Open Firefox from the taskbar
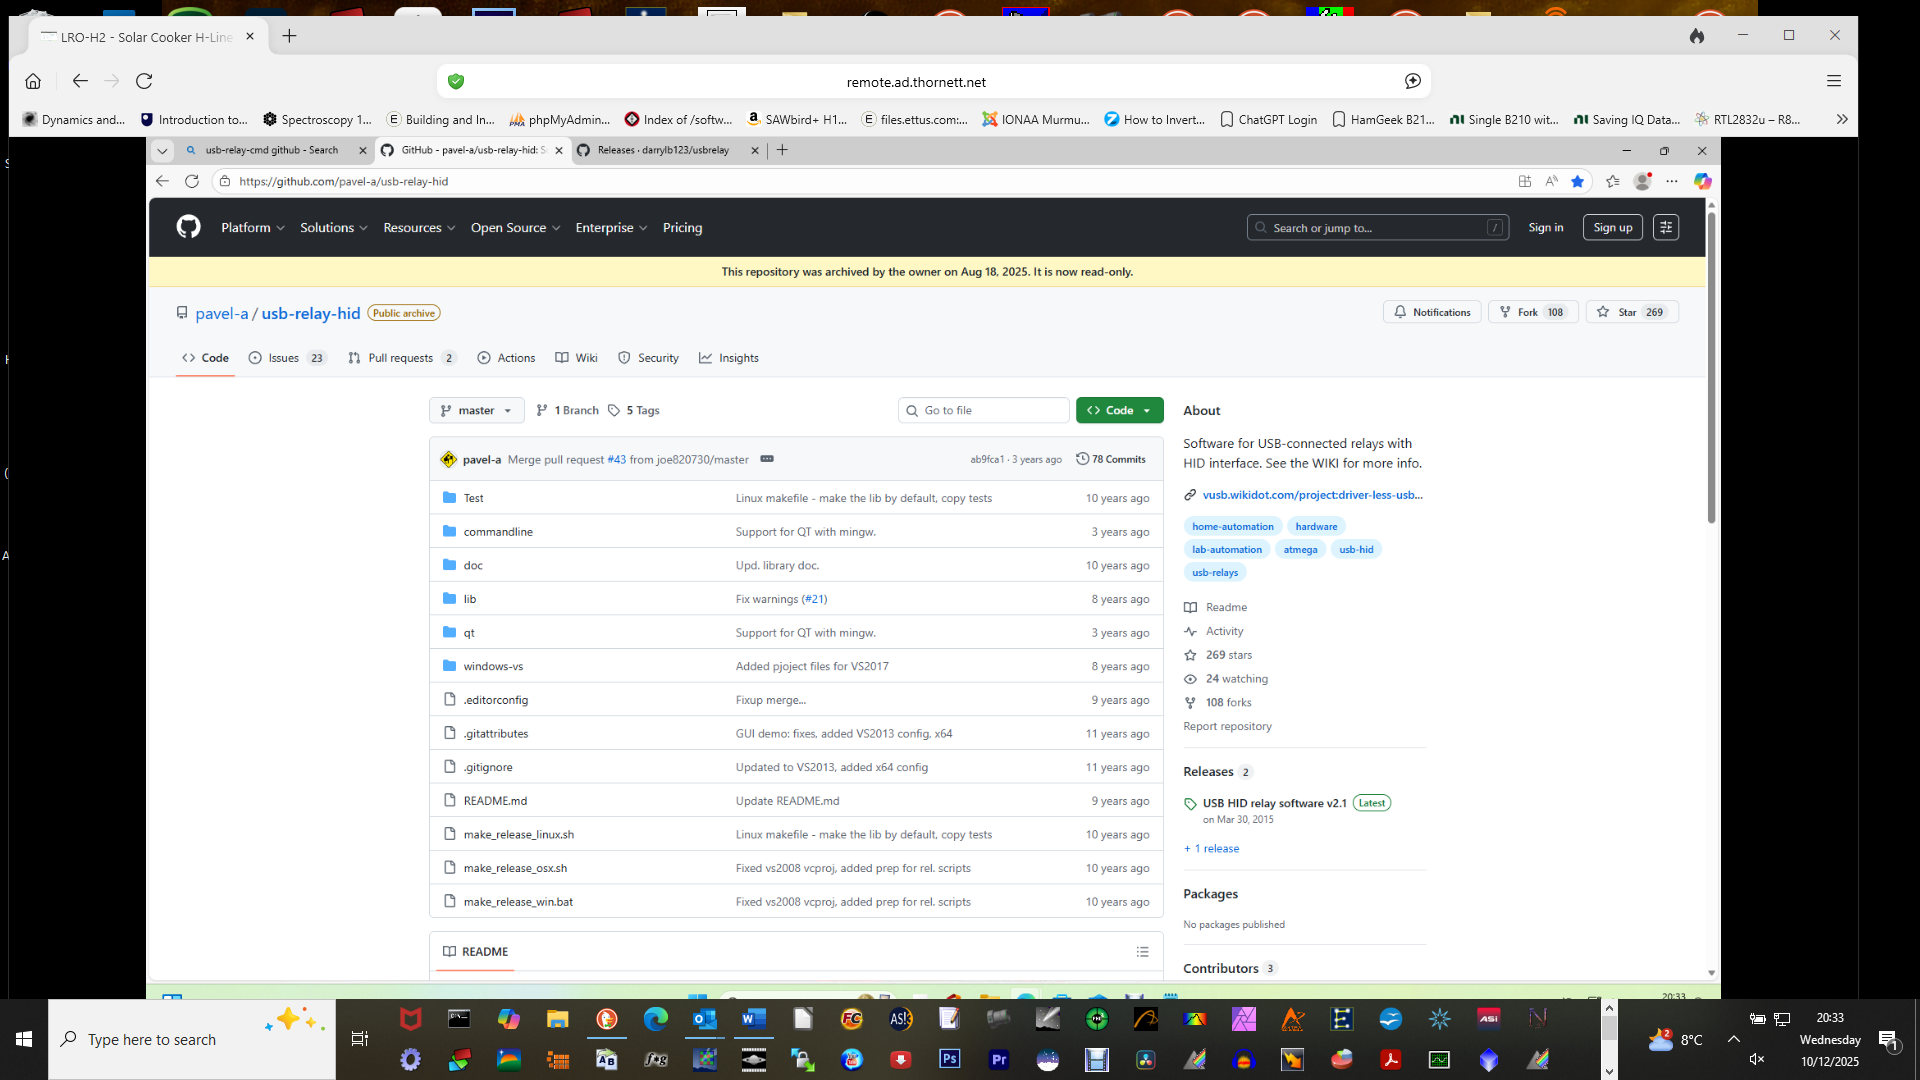 pyautogui.click(x=606, y=1019)
